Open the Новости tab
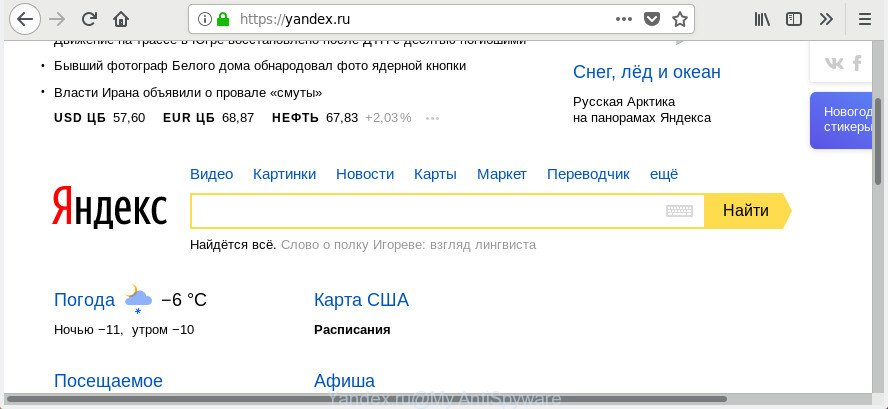The height and width of the screenshot is (409, 888). tap(365, 174)
